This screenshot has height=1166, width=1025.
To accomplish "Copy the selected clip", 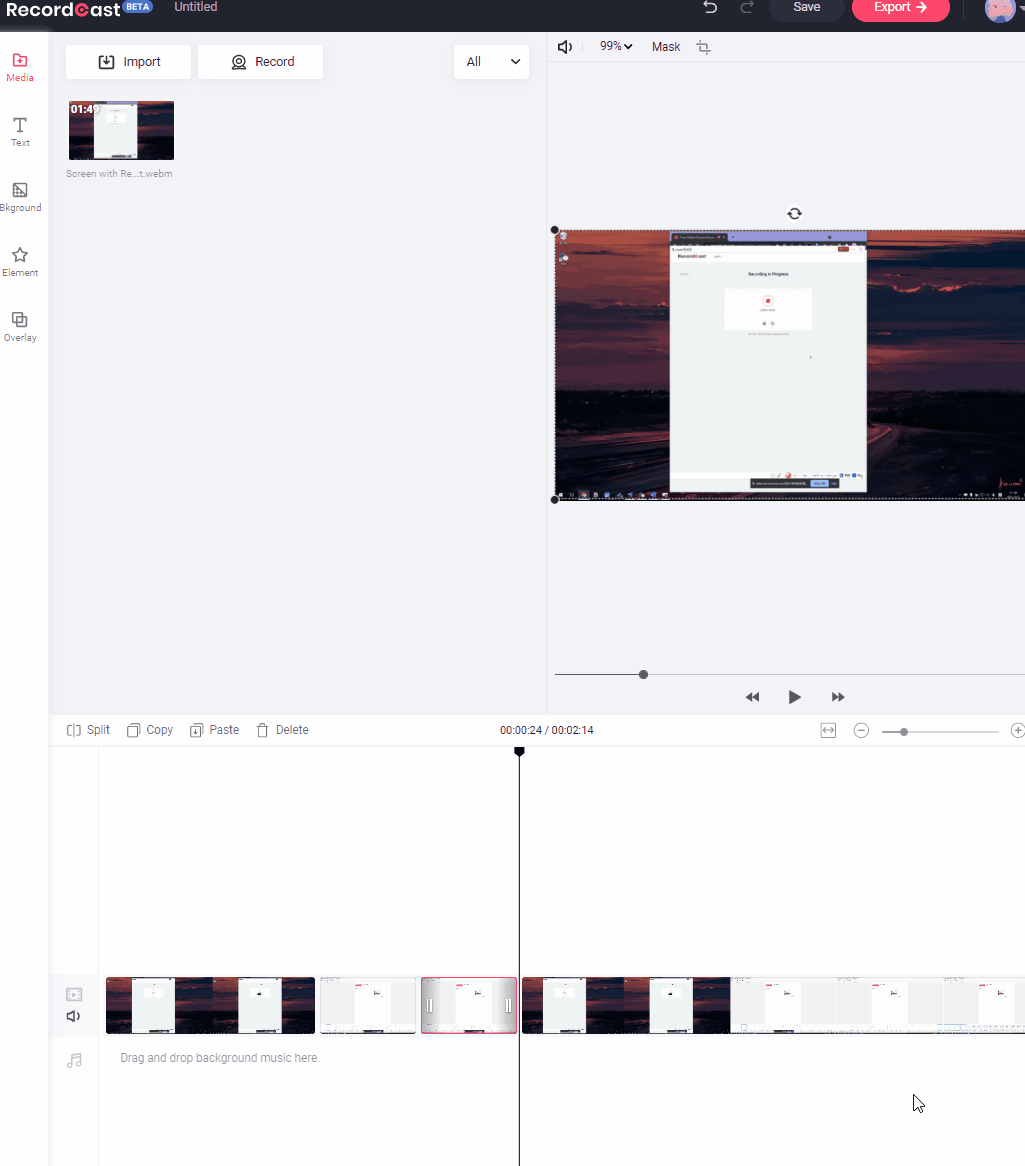I will click(150, 730).
